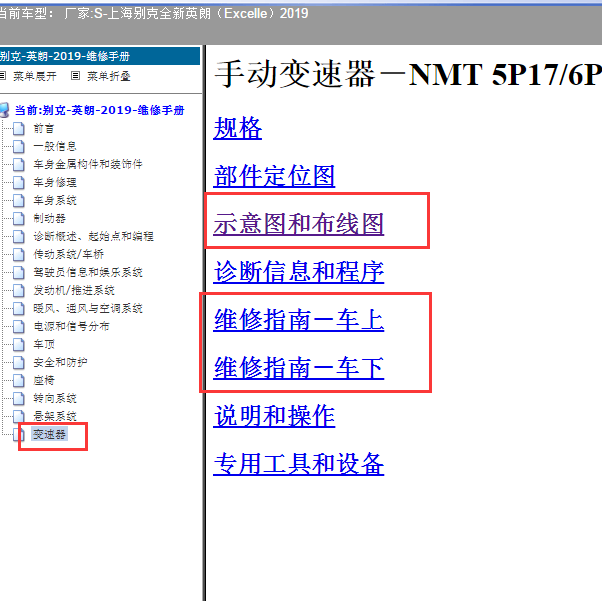Image resolution: width=602 pixels, height=601 pixels.
Task: Open 诊断概述、起始点和编程 entry
Action: (x=93, y=236)
